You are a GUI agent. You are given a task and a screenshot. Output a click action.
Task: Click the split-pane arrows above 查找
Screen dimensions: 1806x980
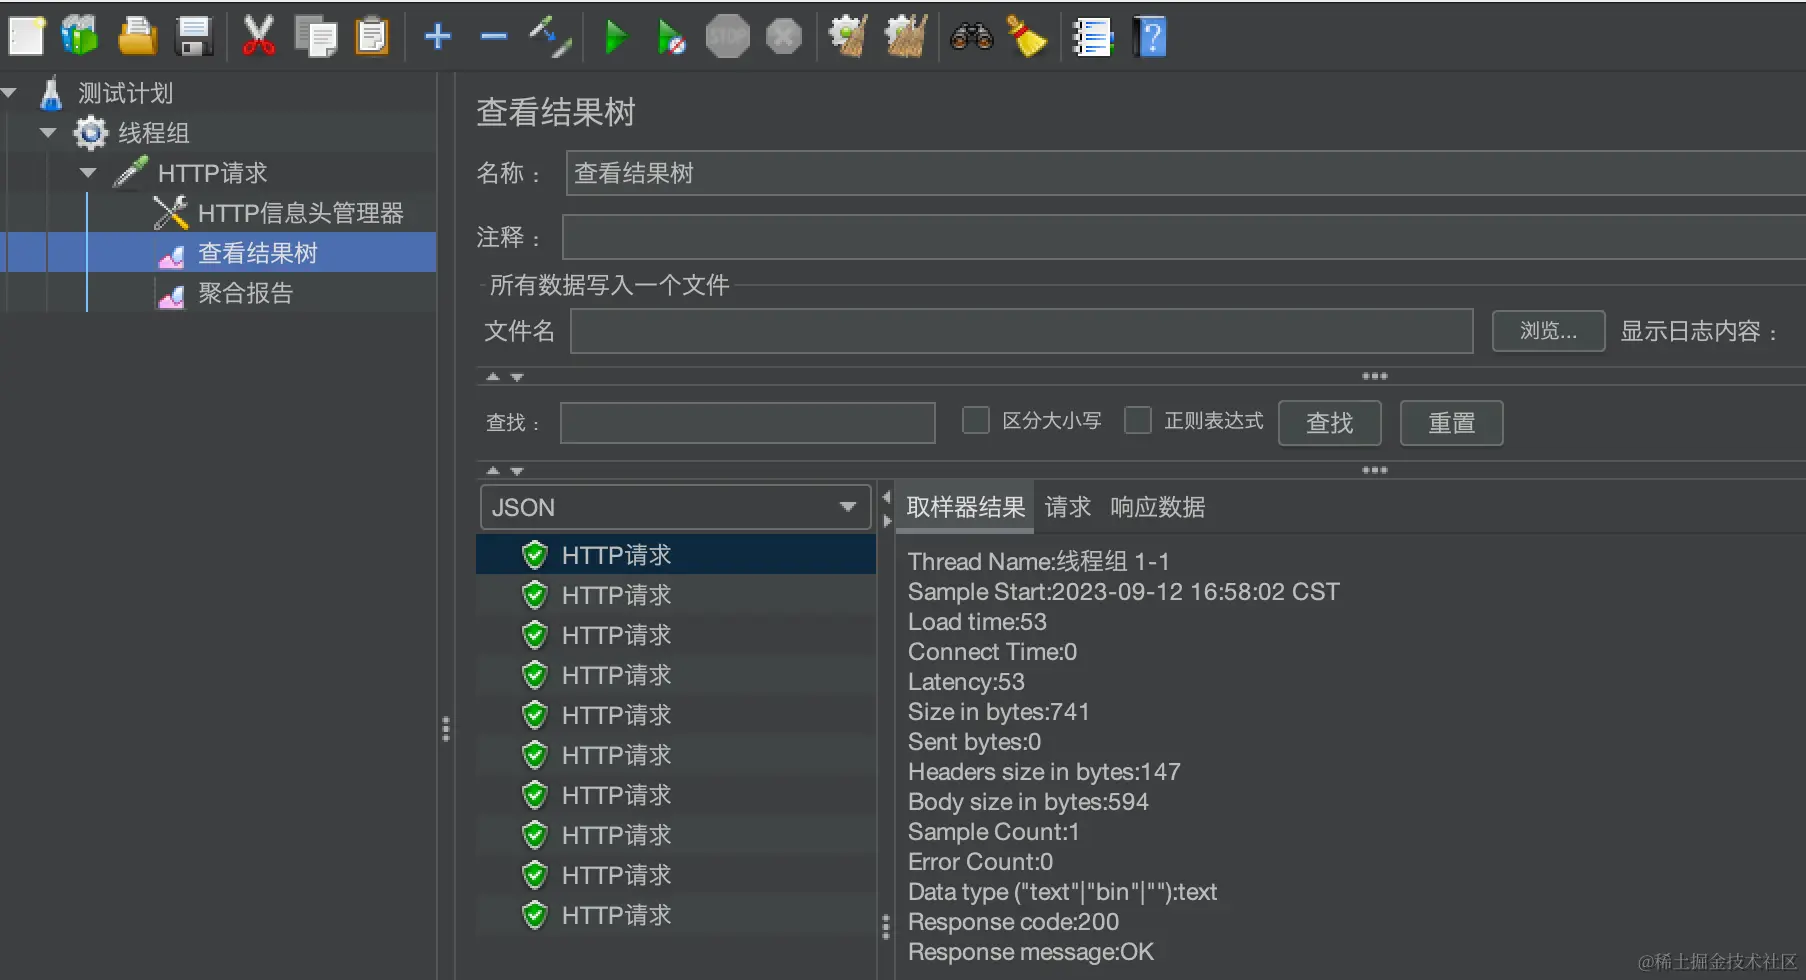(x=505, y=377)
